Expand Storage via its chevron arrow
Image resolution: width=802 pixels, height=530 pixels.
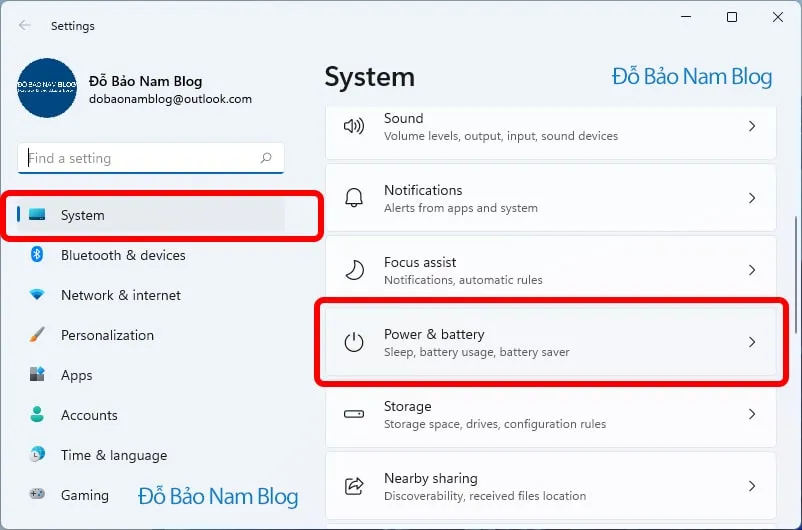coord(752,414)
